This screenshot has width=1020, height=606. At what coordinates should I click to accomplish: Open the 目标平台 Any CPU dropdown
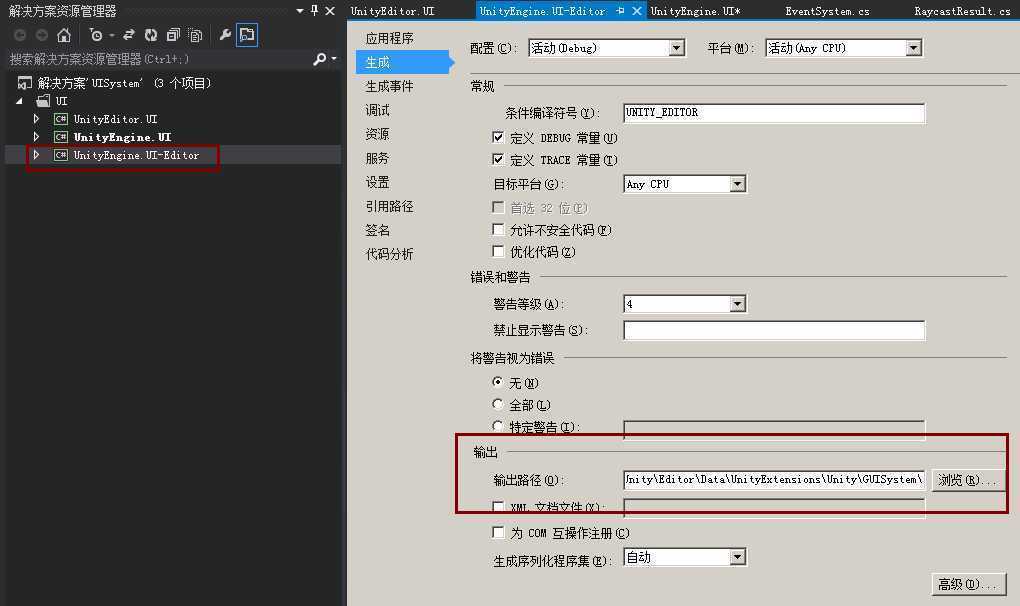click(x=684, y=184)
